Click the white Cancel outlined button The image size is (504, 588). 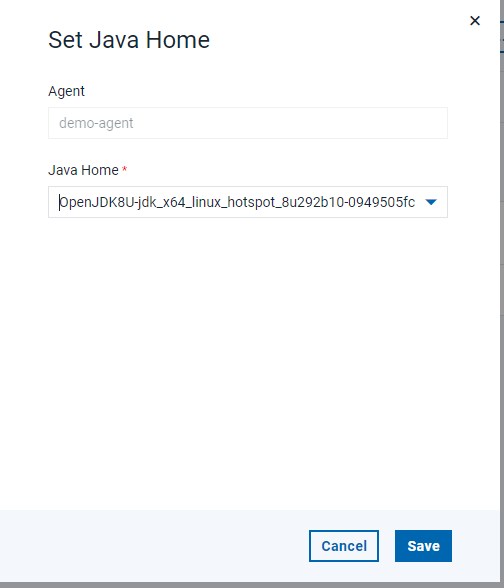point(344,546)
